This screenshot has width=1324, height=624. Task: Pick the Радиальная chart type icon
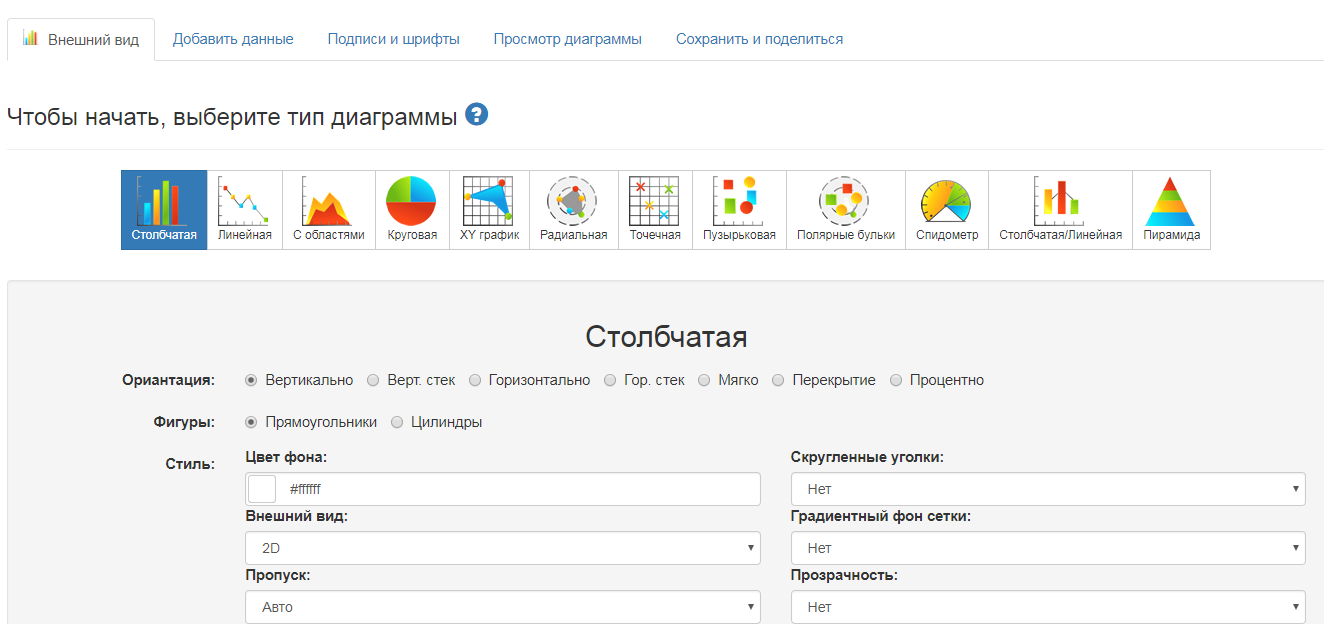572,208
